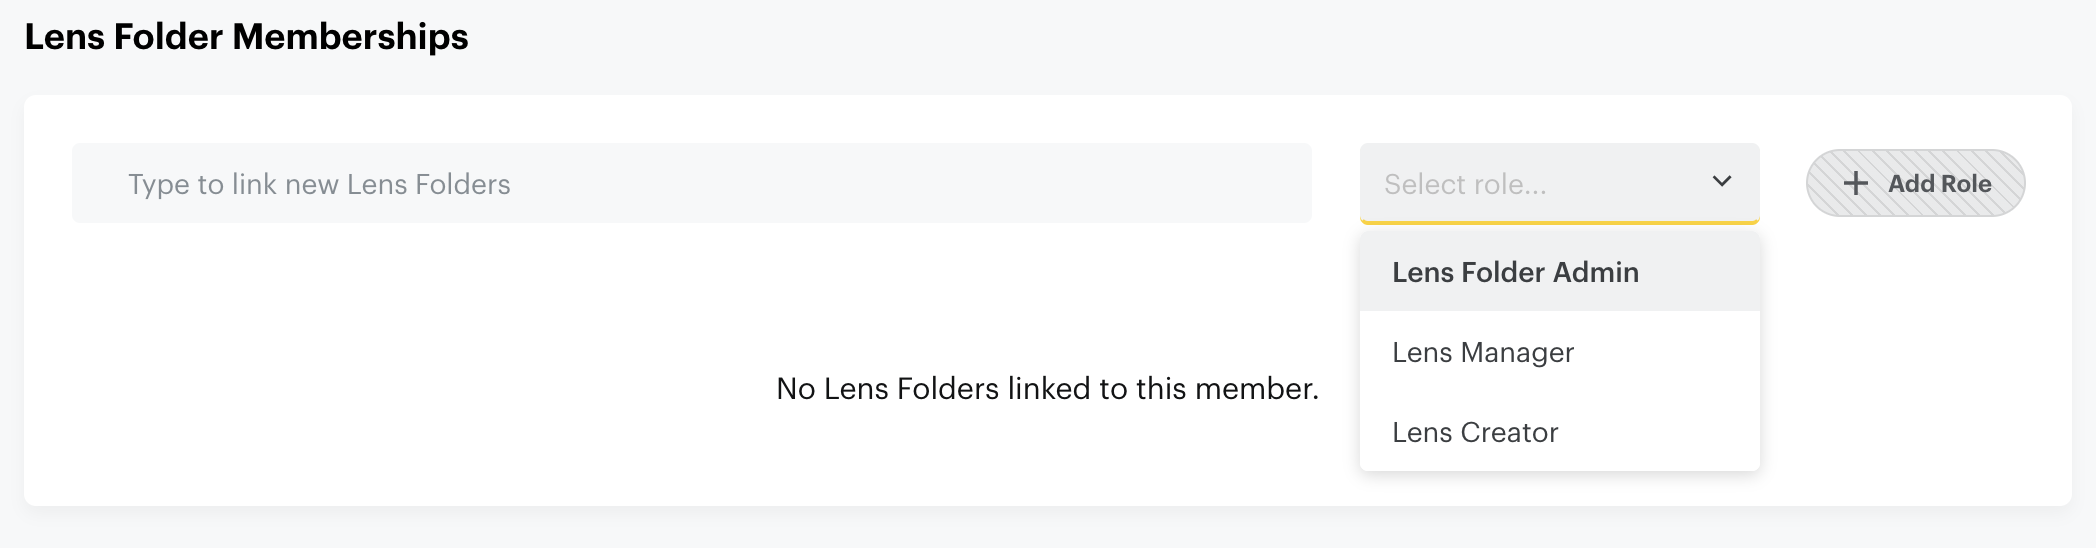Collapse the role dropdown using its arrow
This screenshot has width=2096, height=548.
tap(1722, 181)
